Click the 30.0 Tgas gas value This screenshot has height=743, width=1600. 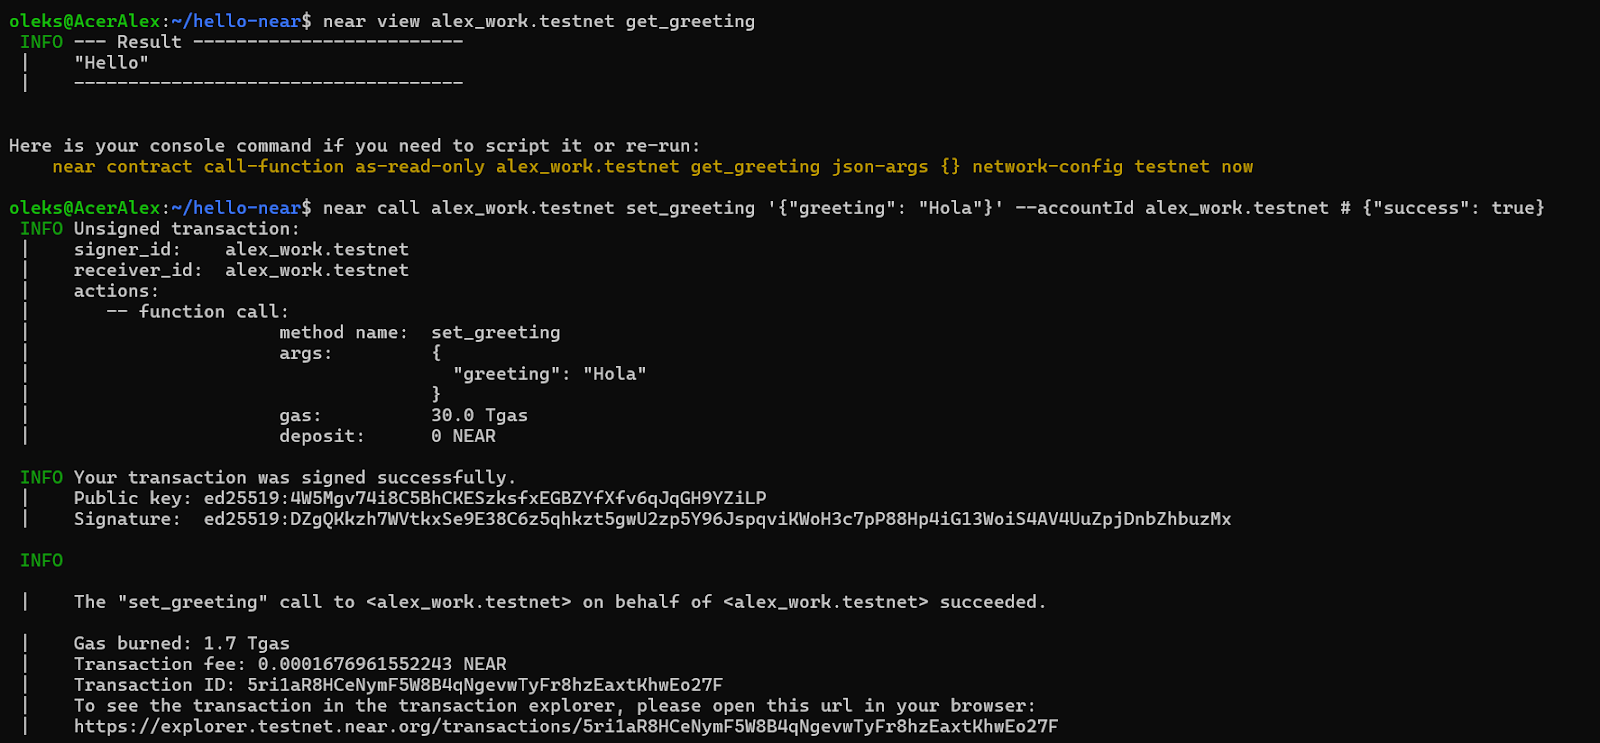coord(479,415)
